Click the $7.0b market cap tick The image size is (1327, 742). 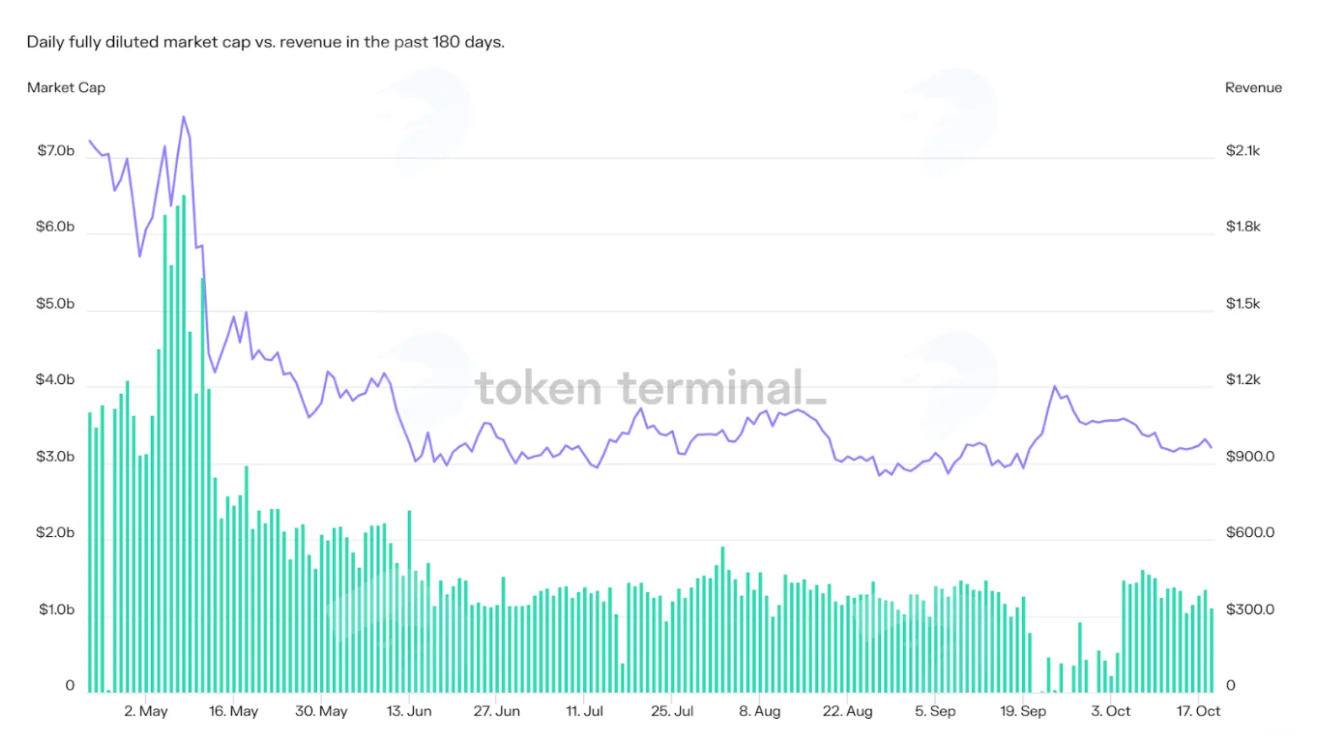pyautogui.click(x=56, y=151)
